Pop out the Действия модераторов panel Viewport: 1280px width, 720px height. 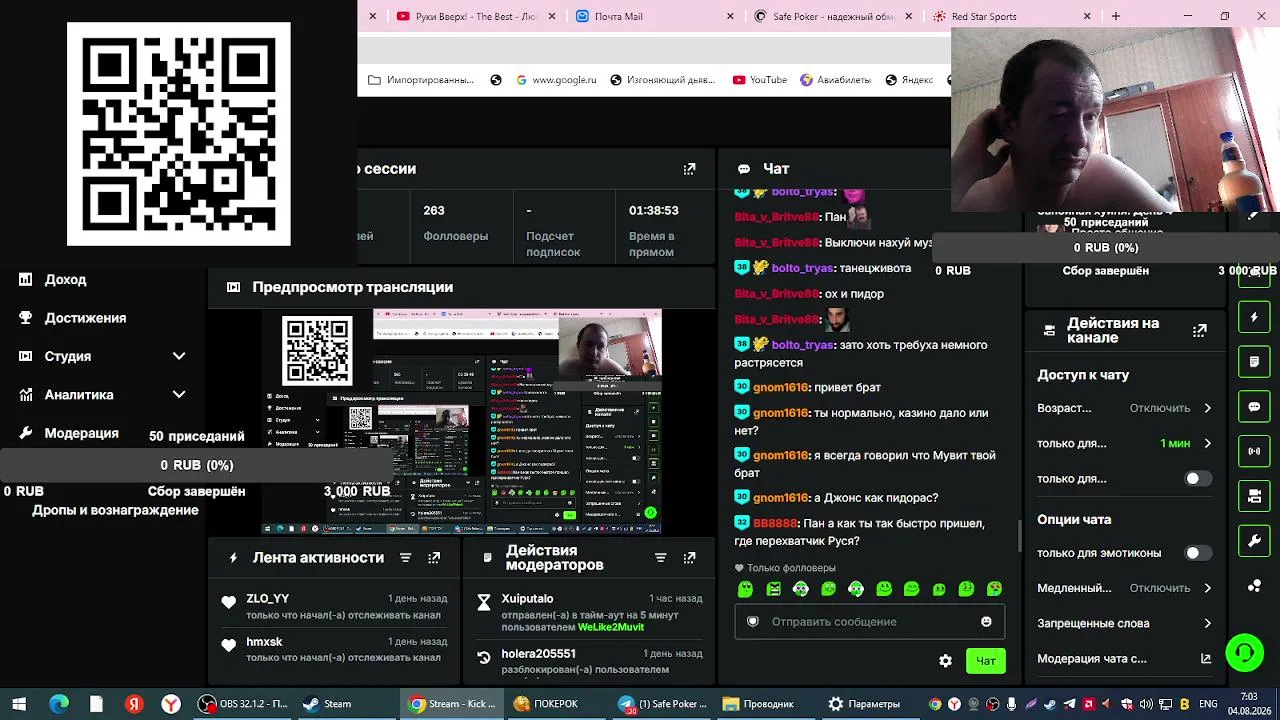pyautogui.click(x=689, y=558)
